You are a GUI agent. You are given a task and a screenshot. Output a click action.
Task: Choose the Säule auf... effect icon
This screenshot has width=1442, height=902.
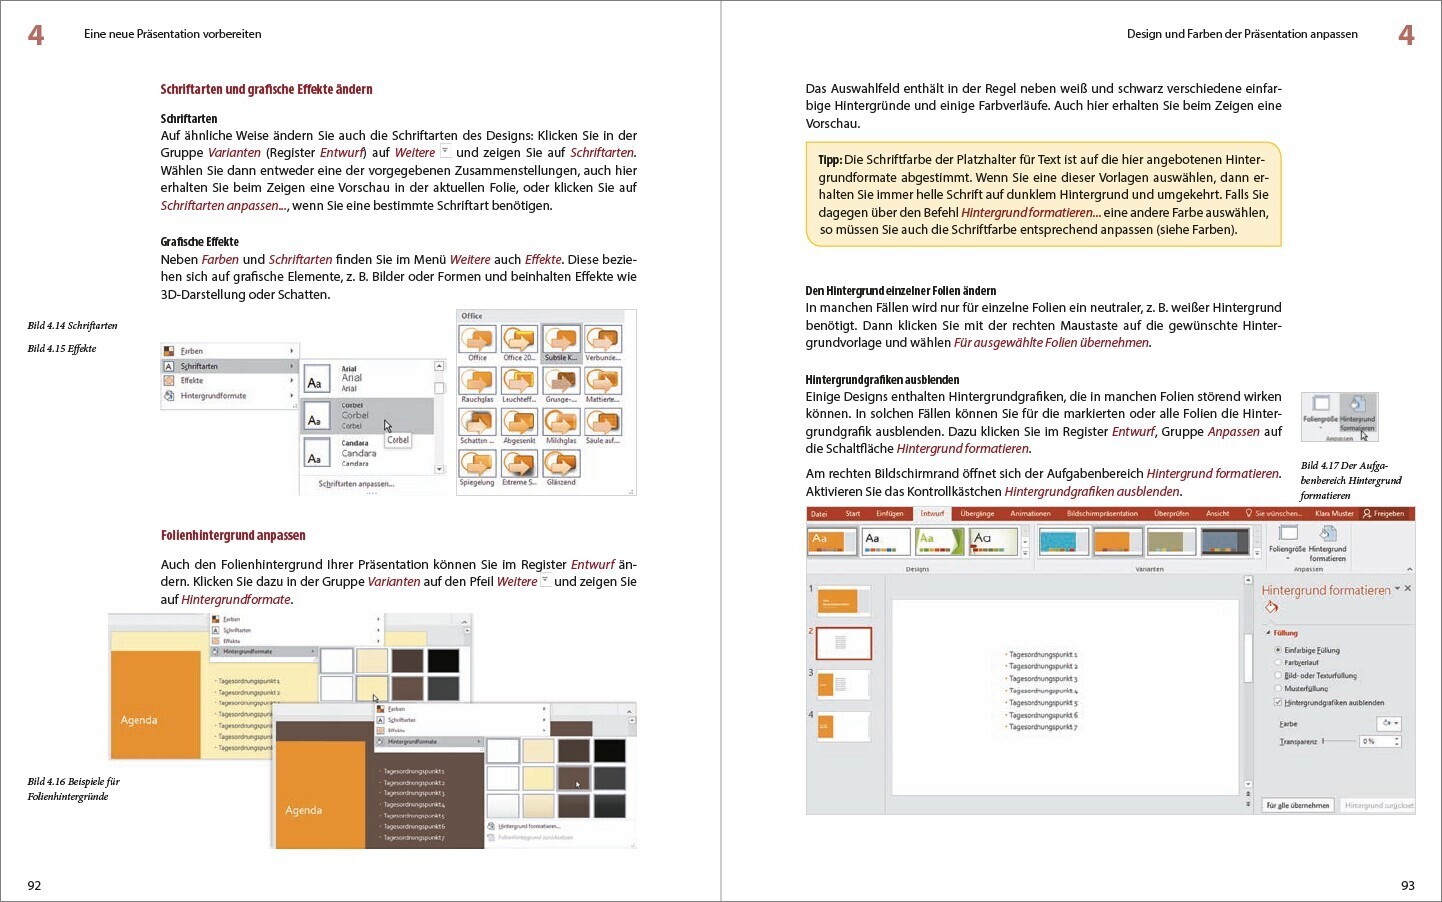pyautogui.click(x=603, y=427)
